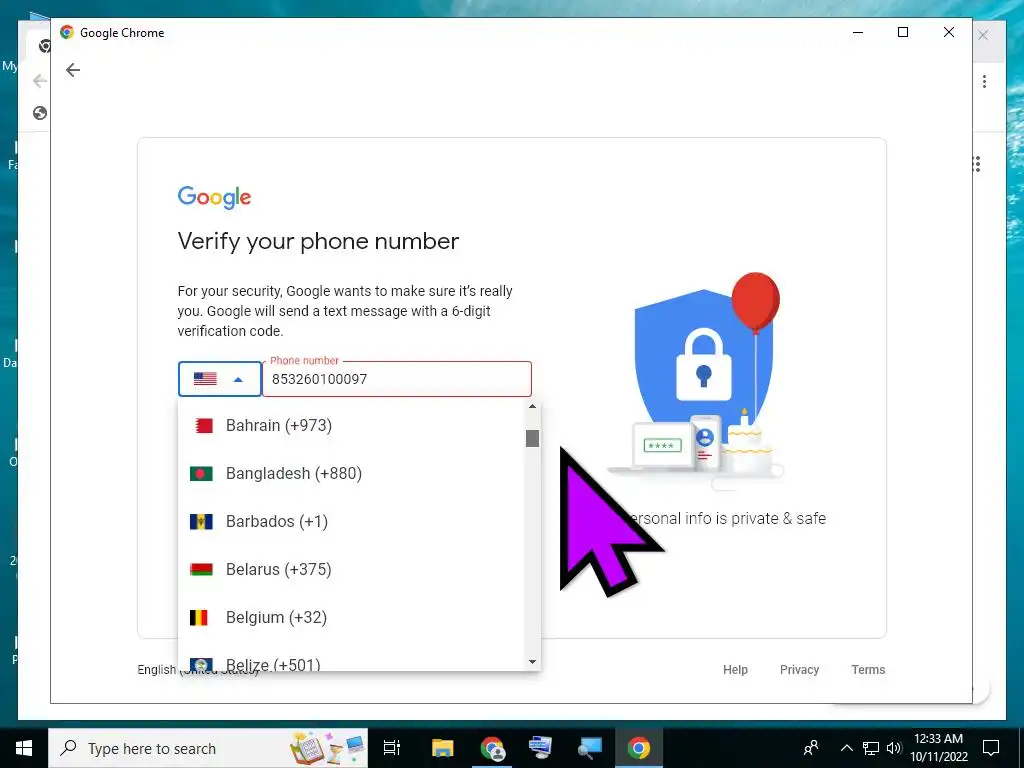1024x768 pixels.
Task: Click the Belgium flag icon
Action: click(199, 617)
